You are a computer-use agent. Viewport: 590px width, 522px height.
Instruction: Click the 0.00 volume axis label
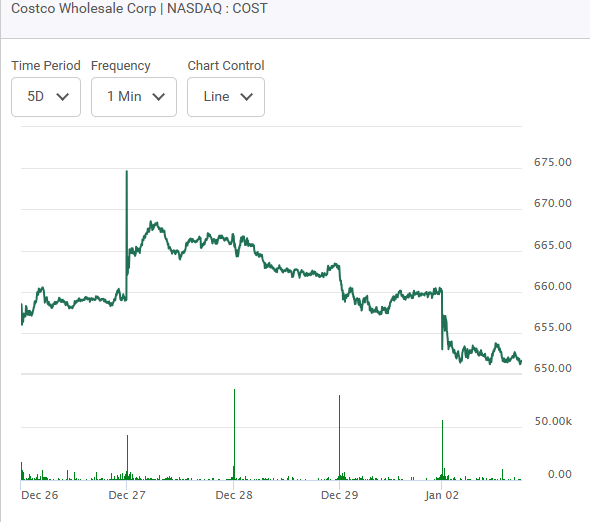[560, 474]
